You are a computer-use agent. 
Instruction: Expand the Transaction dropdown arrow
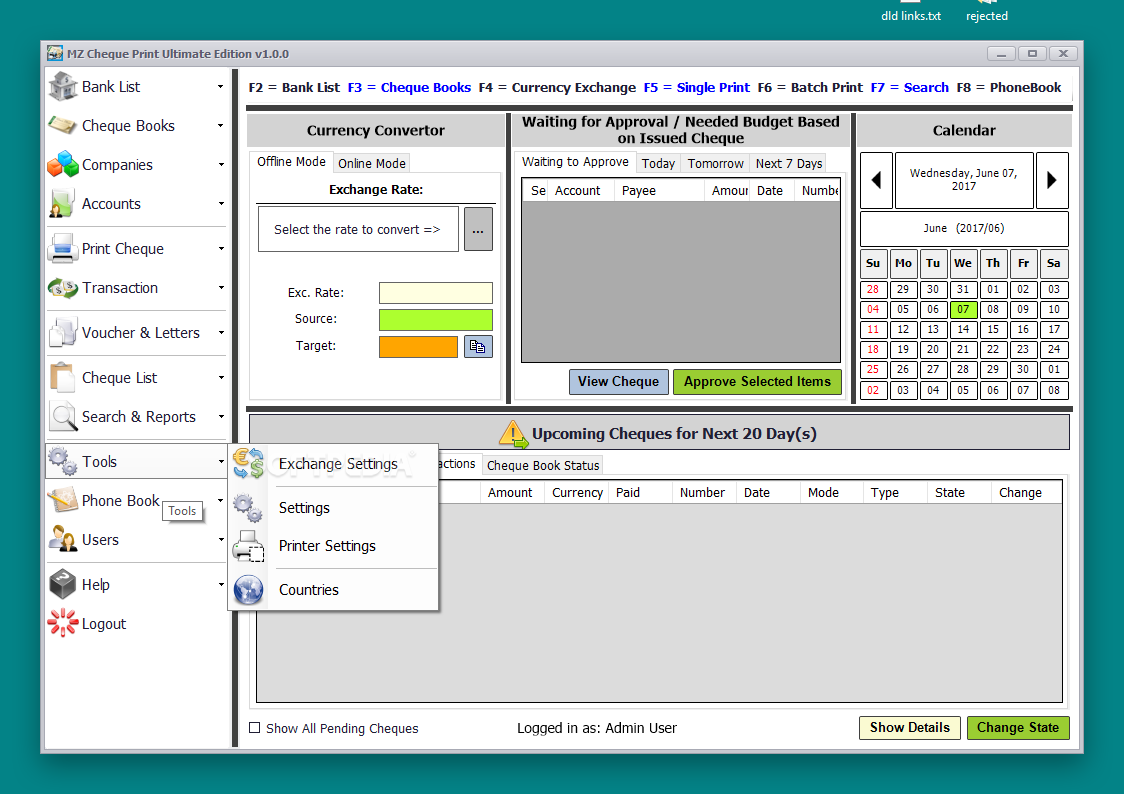click(221, 287)
